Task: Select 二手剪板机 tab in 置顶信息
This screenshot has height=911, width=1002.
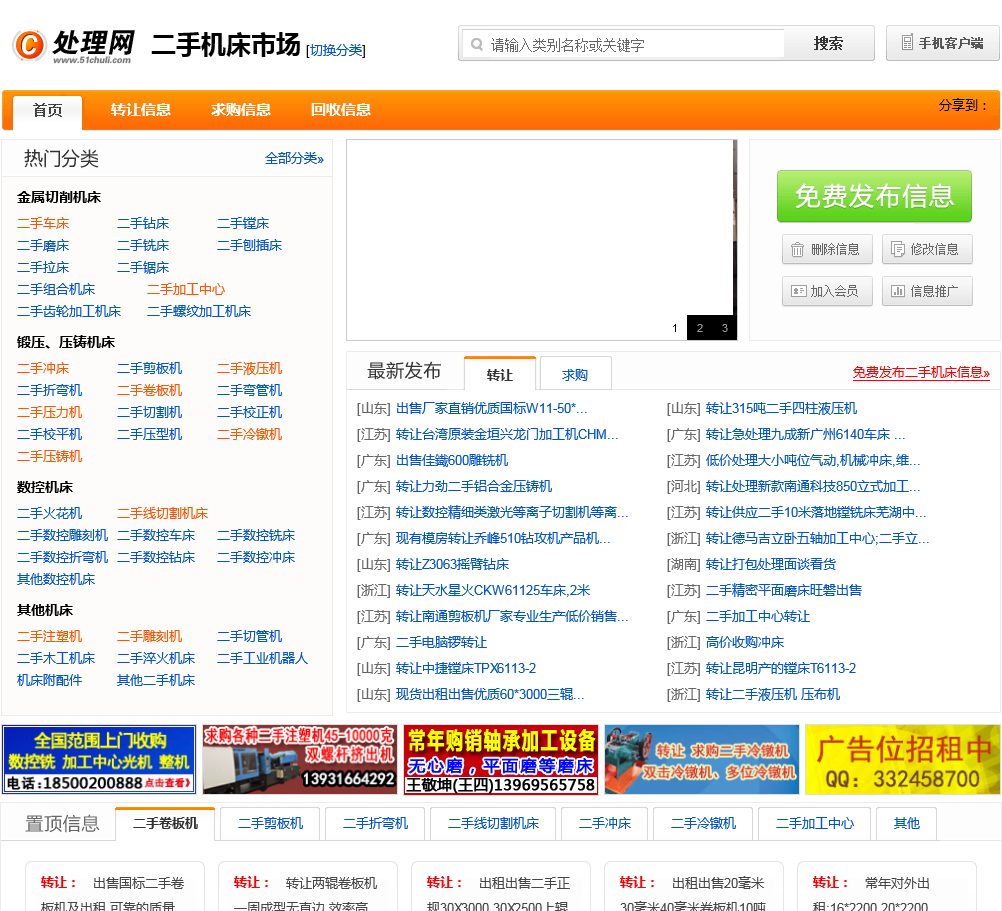Action: [x=270, y=823]
